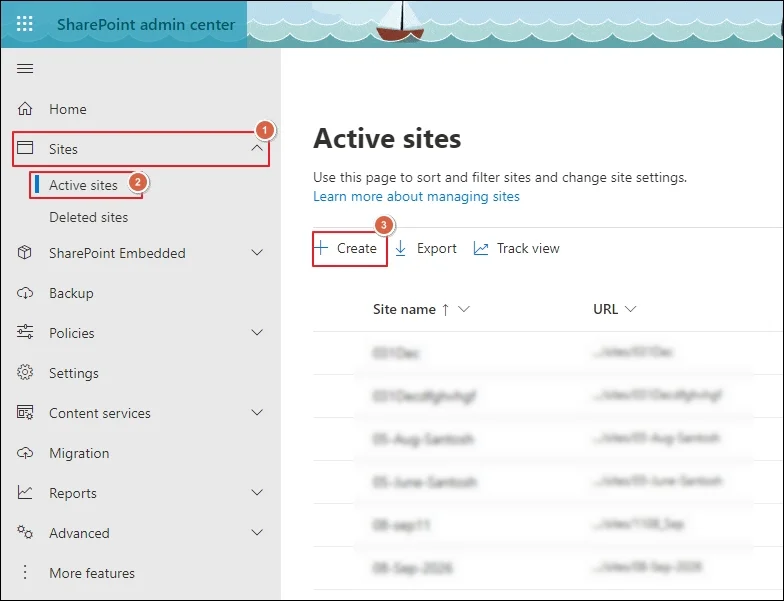The image size is (784, 601).
Task: Click the More features ellipsis icon
Action: (x=25, y=572)
